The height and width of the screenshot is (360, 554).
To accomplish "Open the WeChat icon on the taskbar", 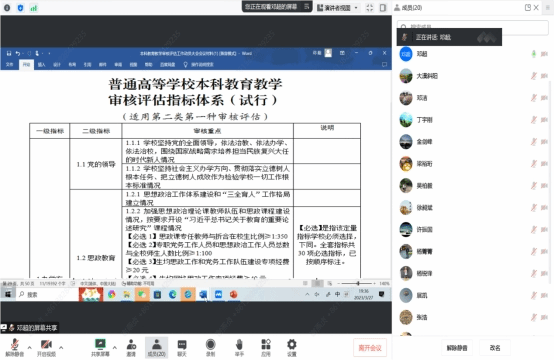I will tap(142, 294).
